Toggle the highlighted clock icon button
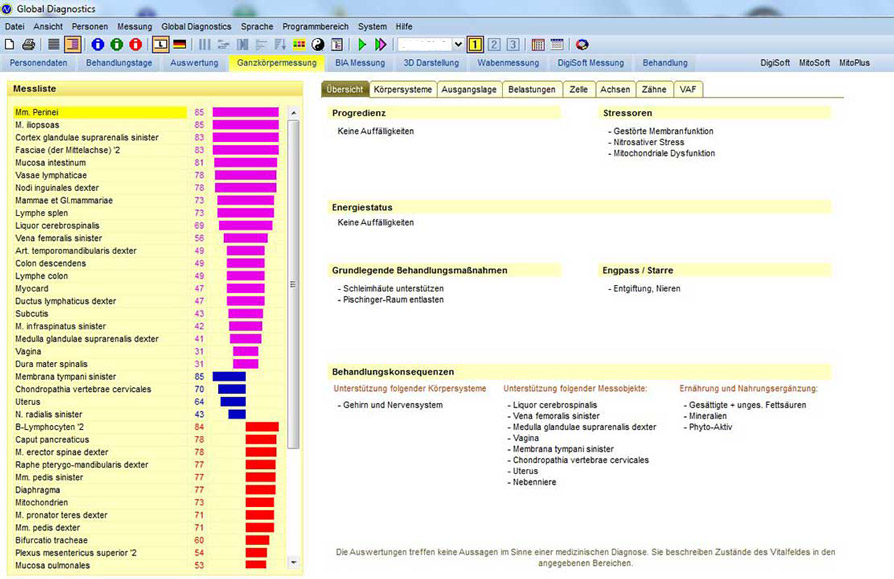This screenshot has height=579, width=894. tap(160, 44)
